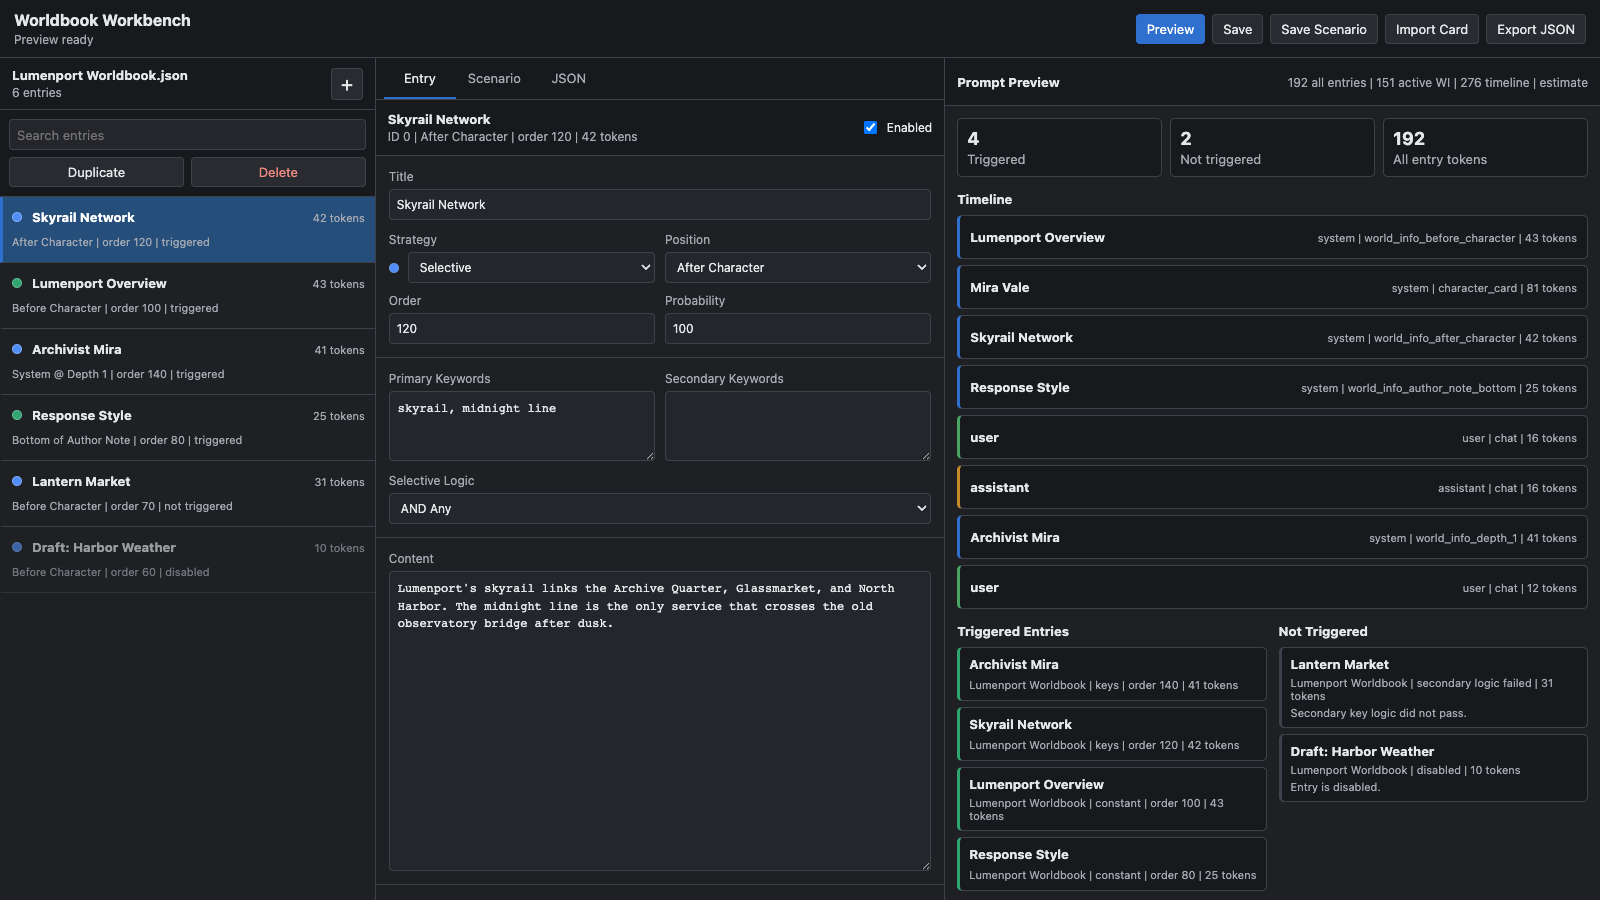The image size is (1600, 900).
Task: Click the Save button
Action: point(1238,29)
